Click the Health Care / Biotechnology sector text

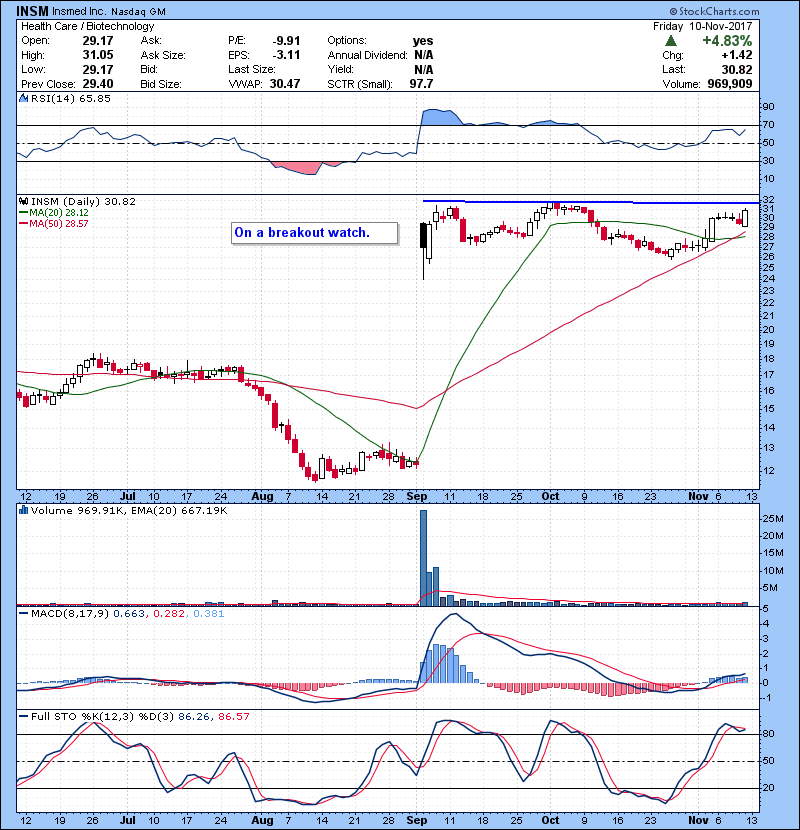click(88, 26)
